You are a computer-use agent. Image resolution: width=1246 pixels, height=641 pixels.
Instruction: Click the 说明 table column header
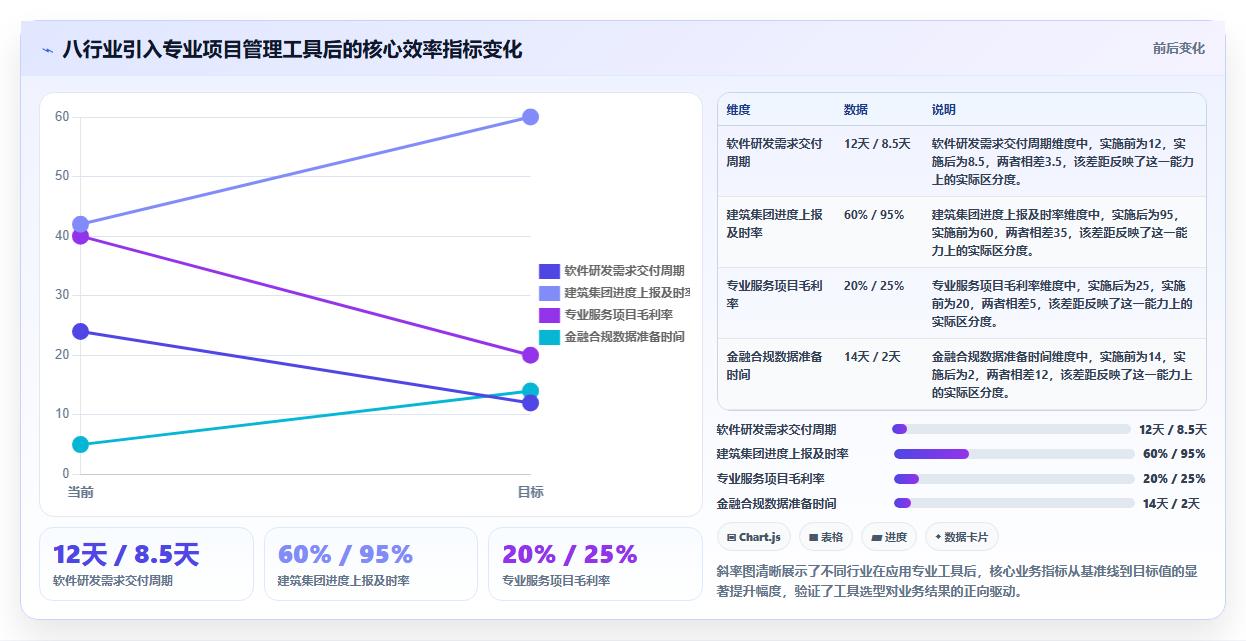(944, 110)
